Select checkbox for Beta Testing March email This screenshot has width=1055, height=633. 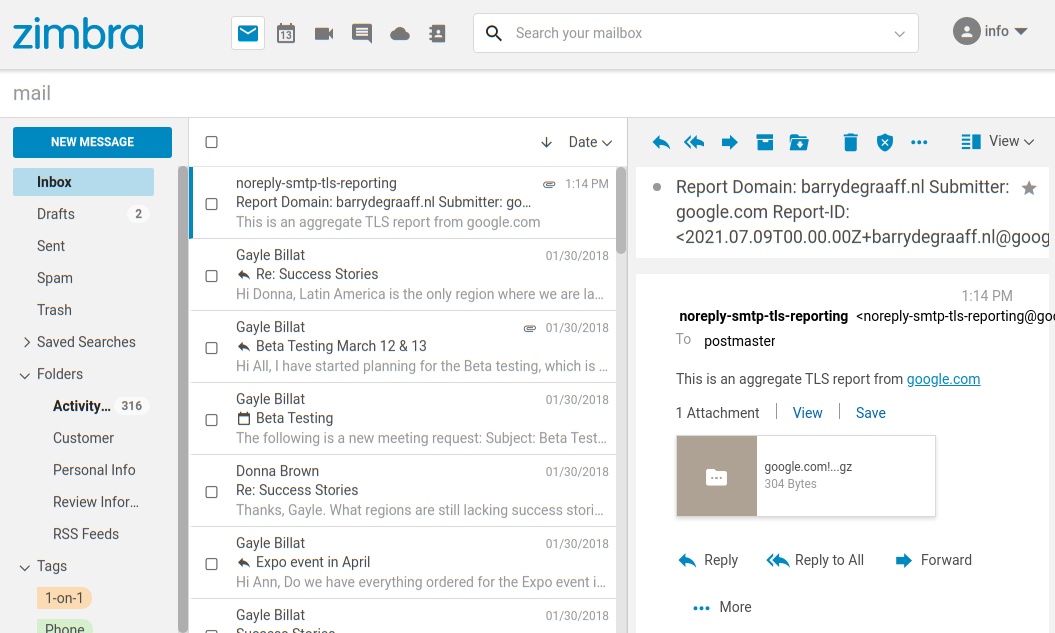(211, 348)
